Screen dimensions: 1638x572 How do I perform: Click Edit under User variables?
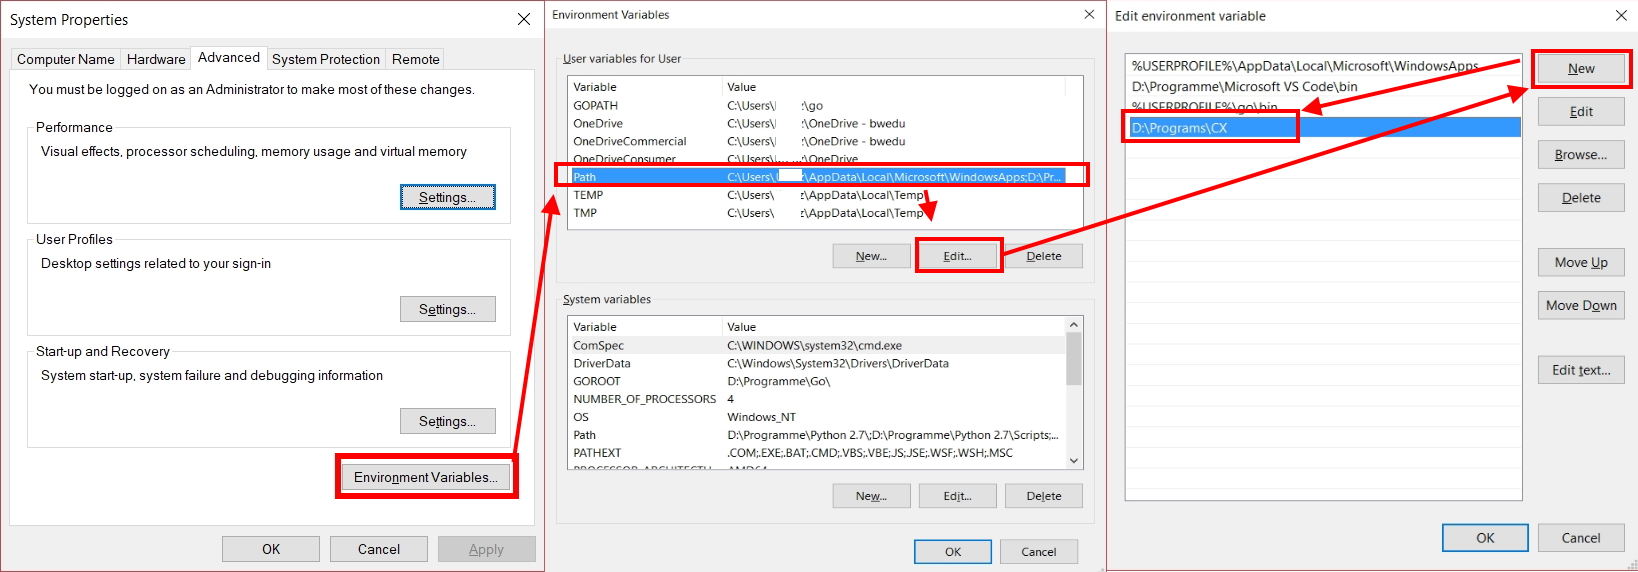pyautogui.click(x=958, y=256)
